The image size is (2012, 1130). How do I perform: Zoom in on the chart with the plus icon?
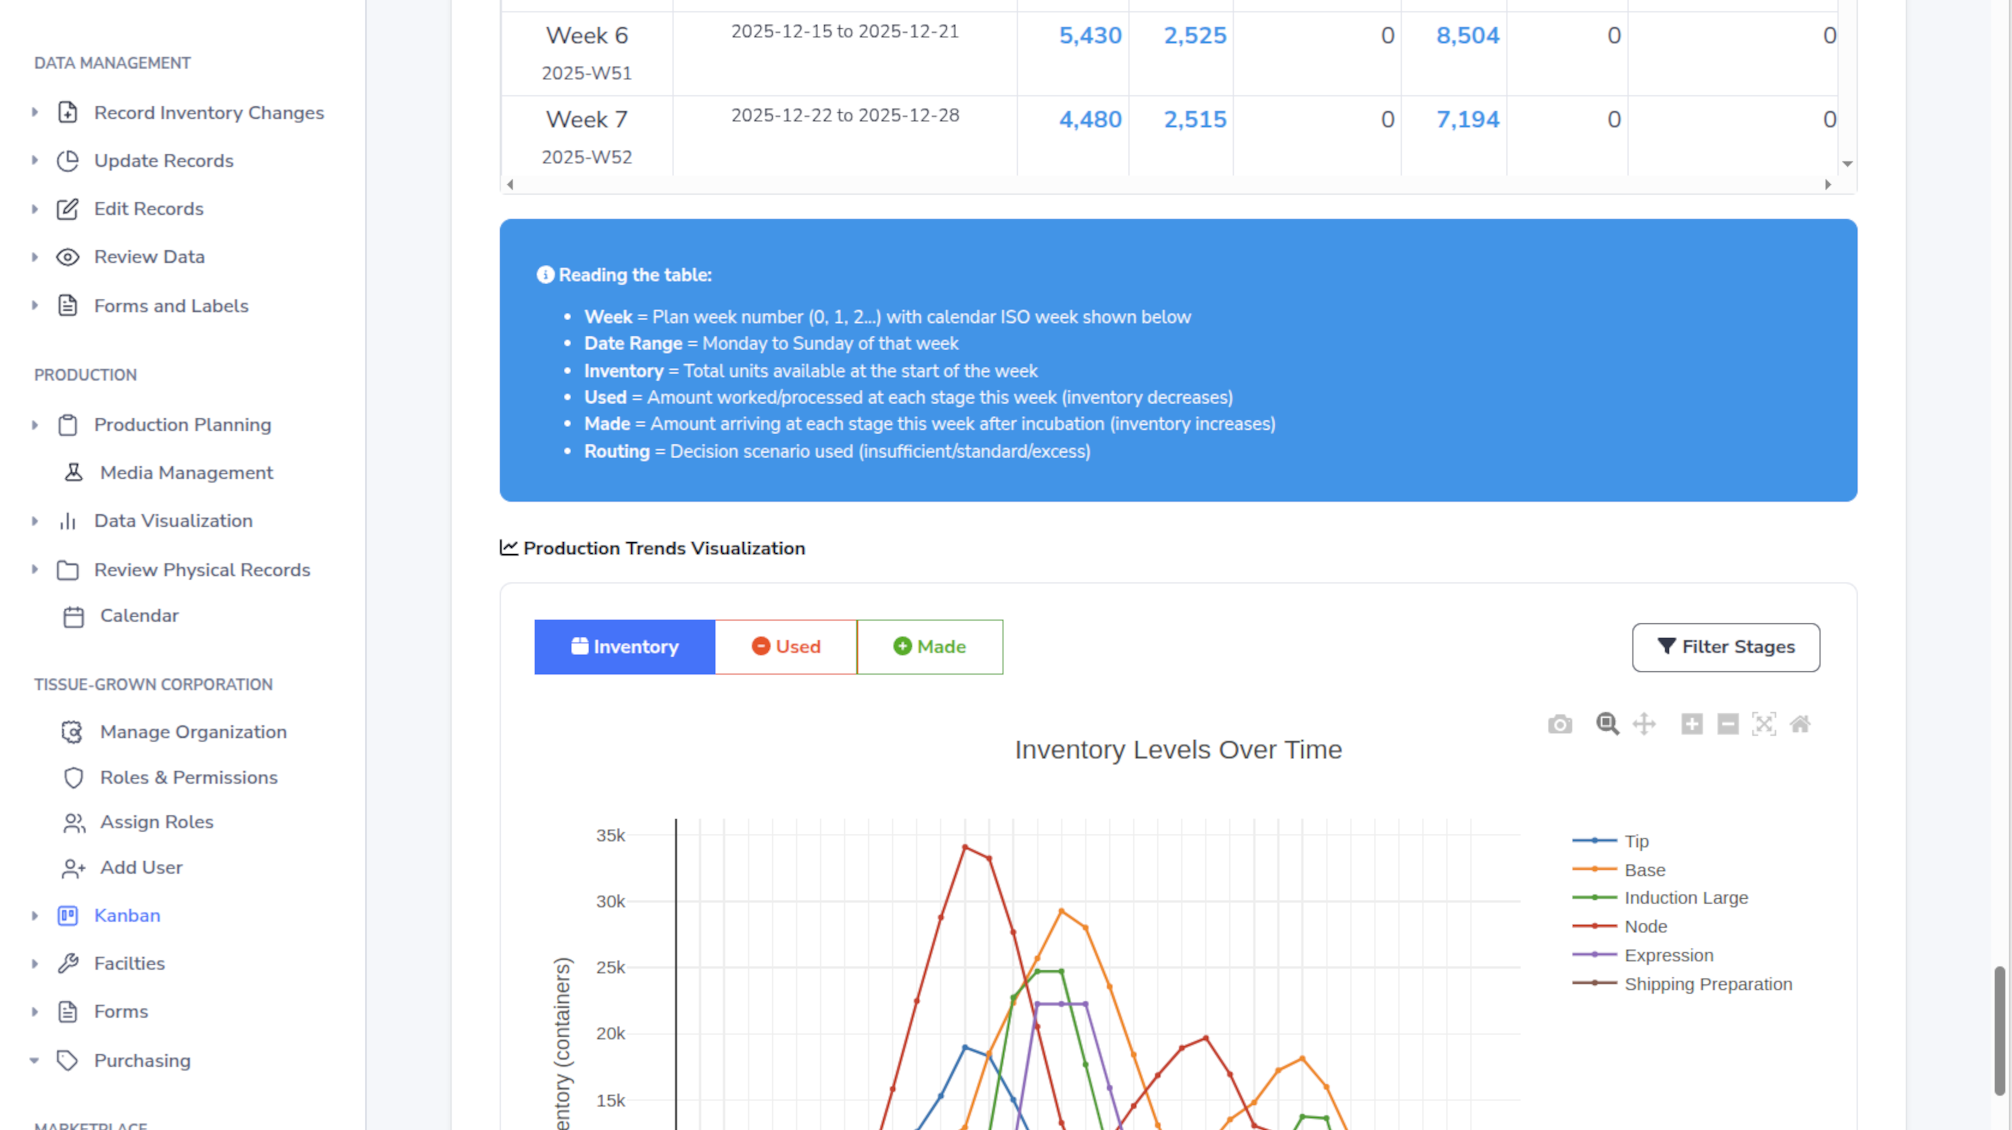click(x=1692, y=724)
